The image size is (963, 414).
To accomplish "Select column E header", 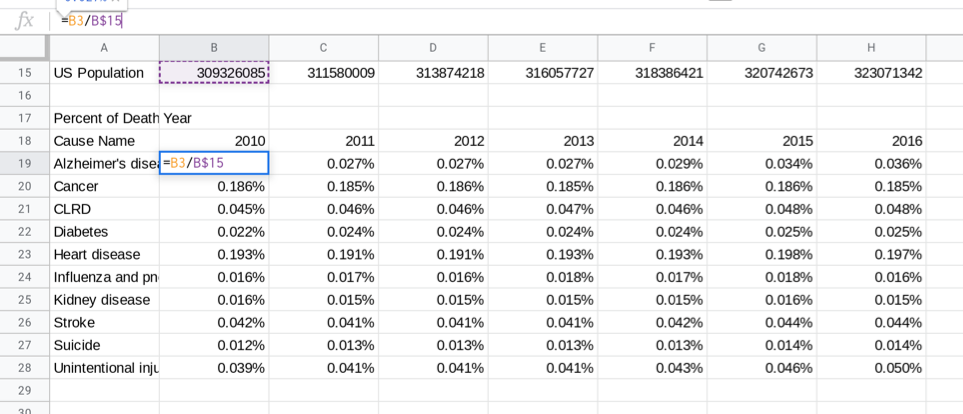I will point(542,47).
